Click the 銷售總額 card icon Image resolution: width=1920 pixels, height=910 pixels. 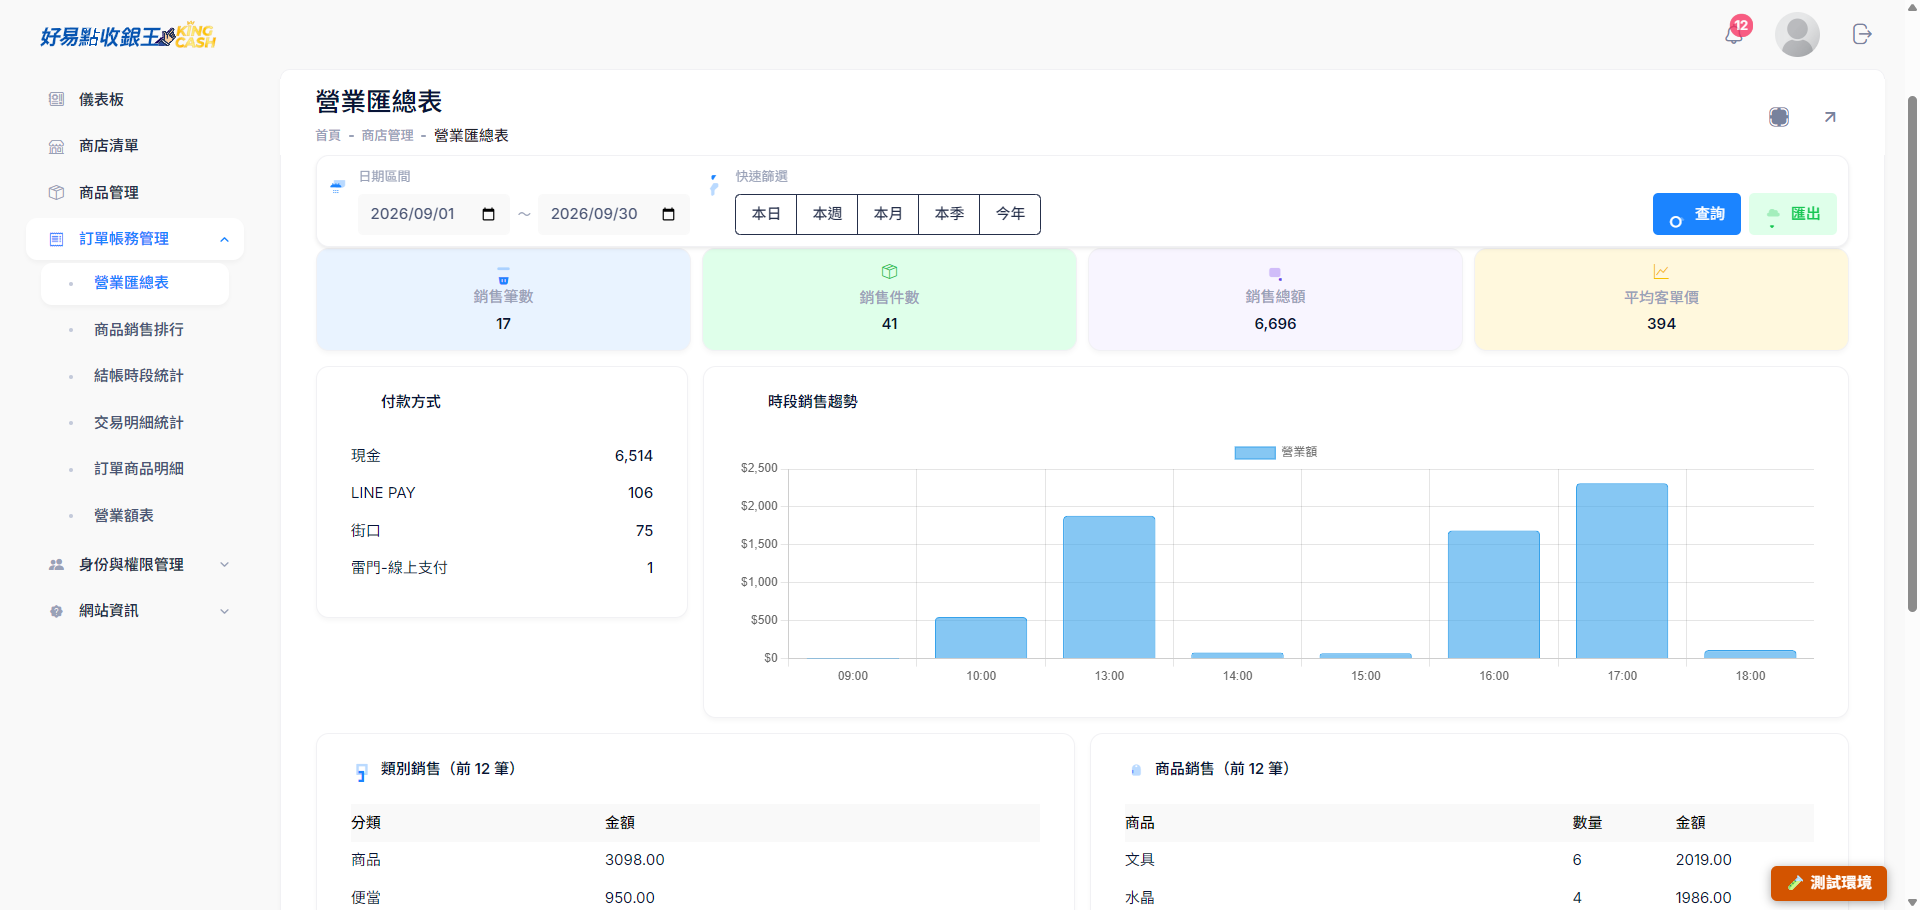pyautogui.click(x=1275, y=274)
